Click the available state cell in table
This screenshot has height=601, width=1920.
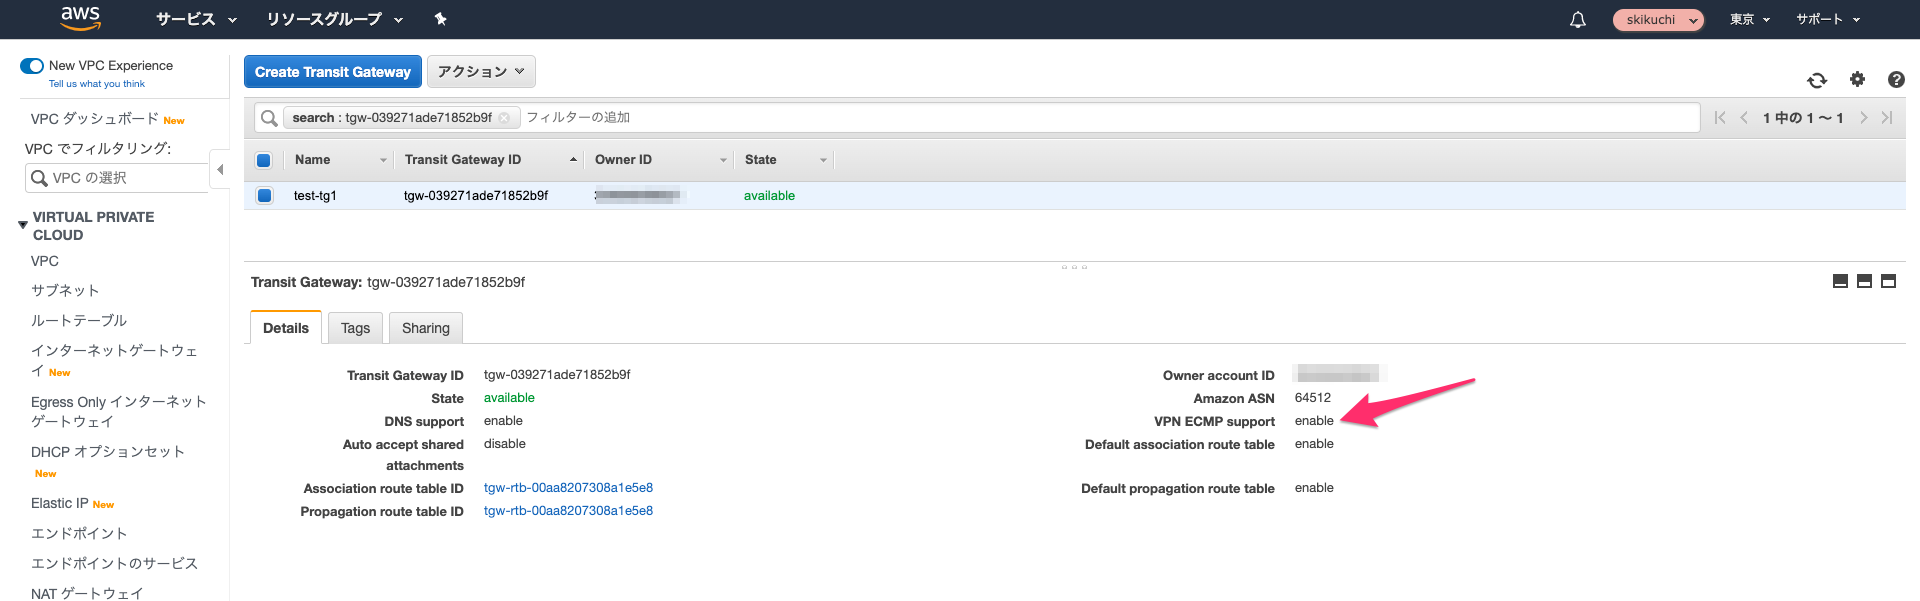pyautogui.click(x=769, y=196)
